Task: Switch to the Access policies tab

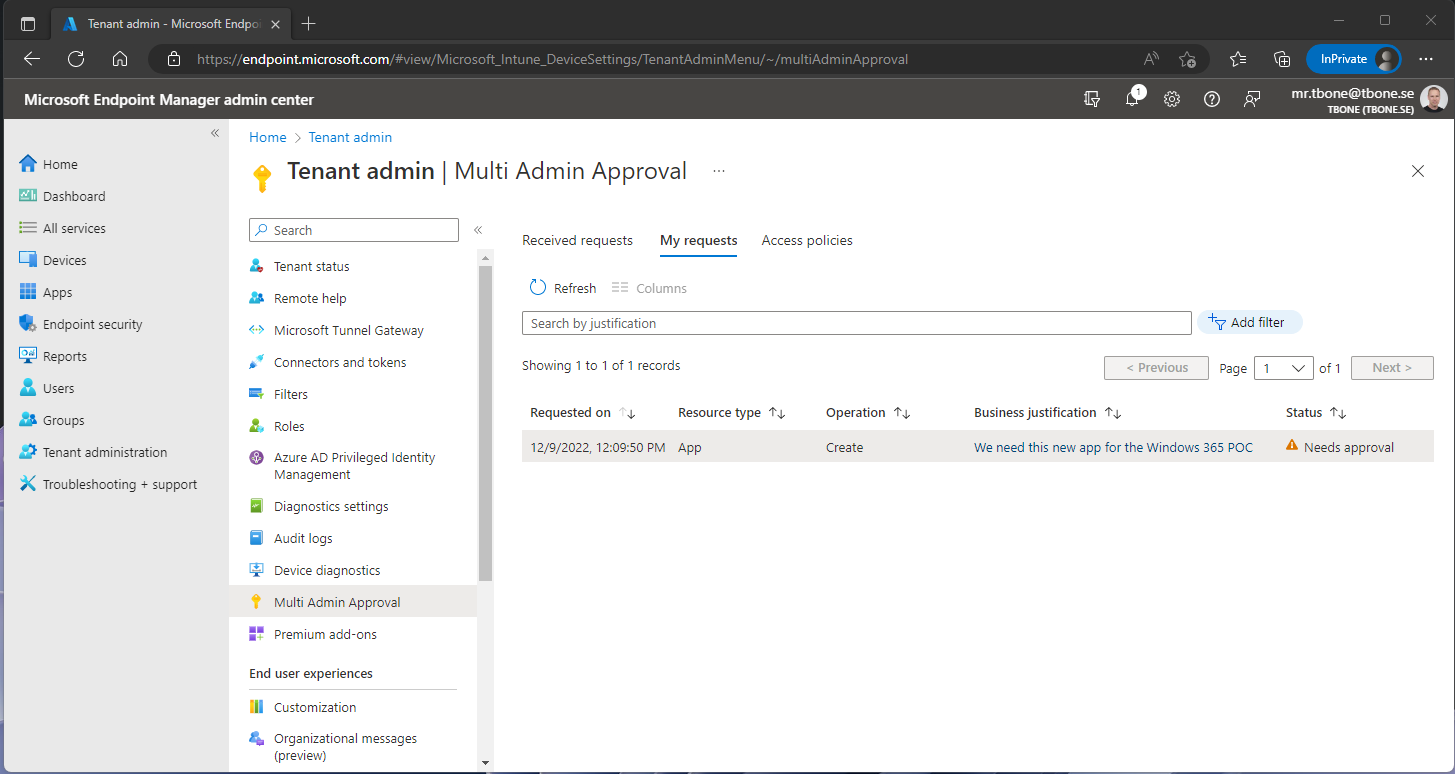Action: (806, 240)
